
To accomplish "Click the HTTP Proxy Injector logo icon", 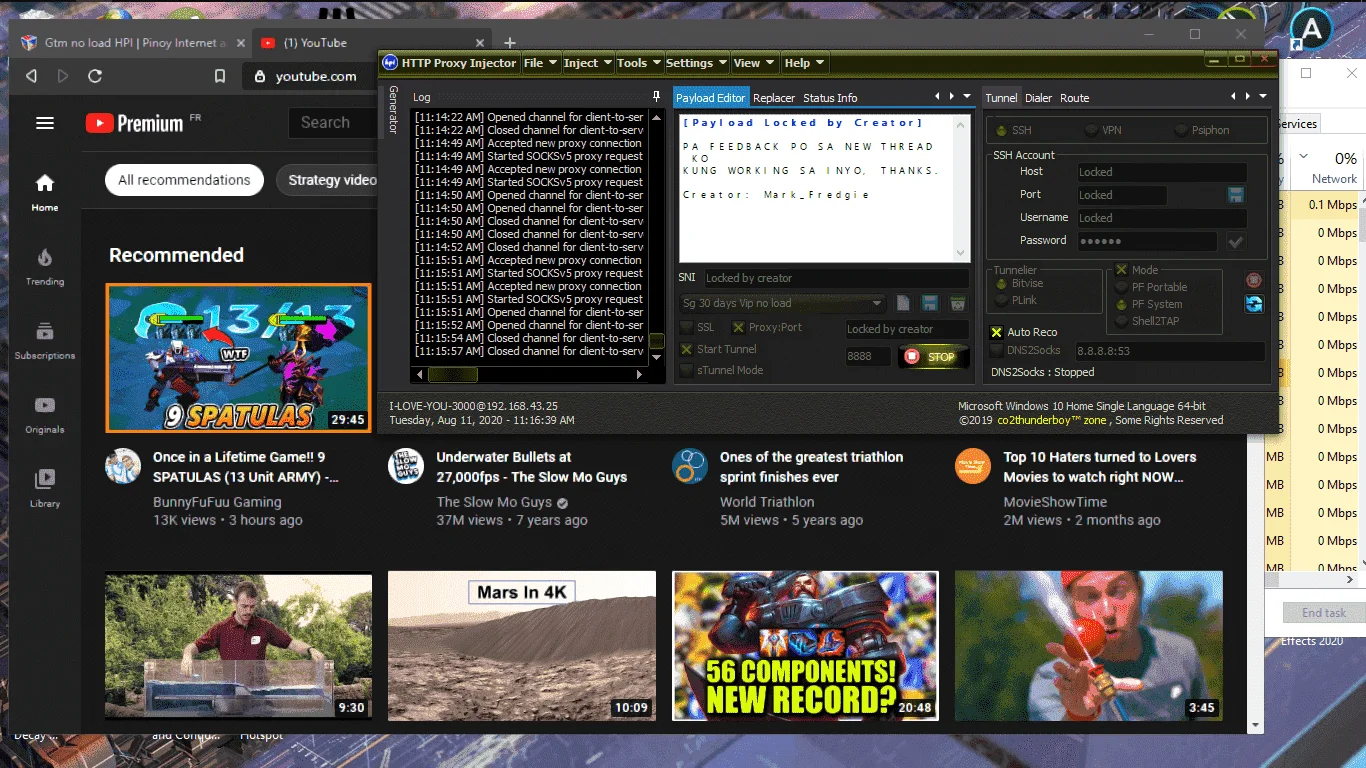I will tap(390, 63).
